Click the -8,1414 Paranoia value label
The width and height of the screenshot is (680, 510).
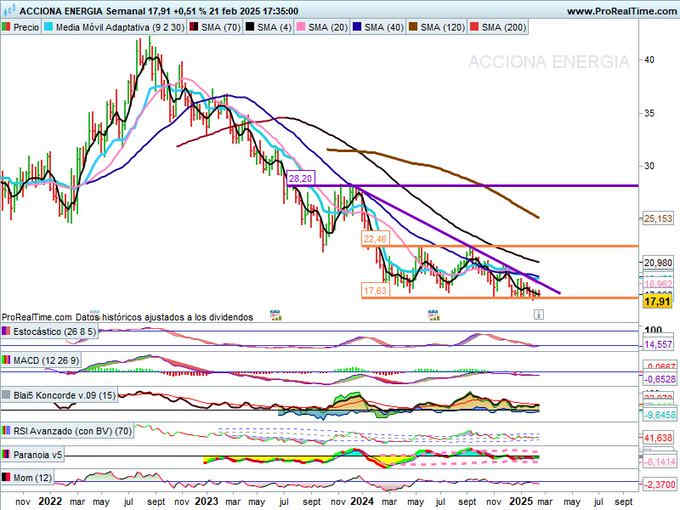[659, 462]
